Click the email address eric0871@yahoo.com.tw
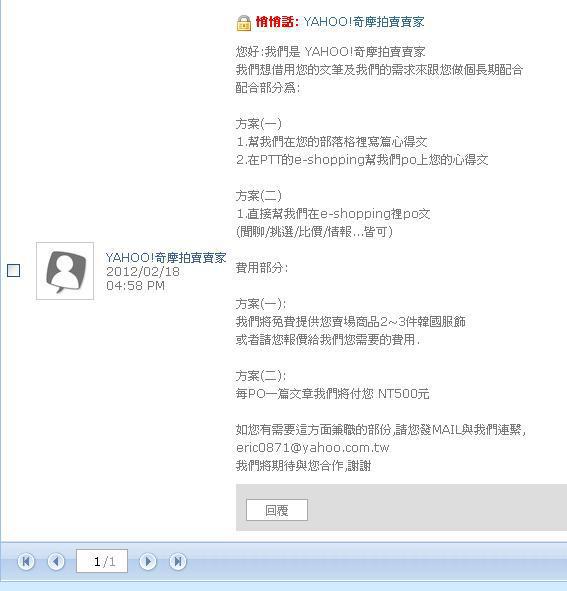567x591 pixels. click(x=313, y=448)
